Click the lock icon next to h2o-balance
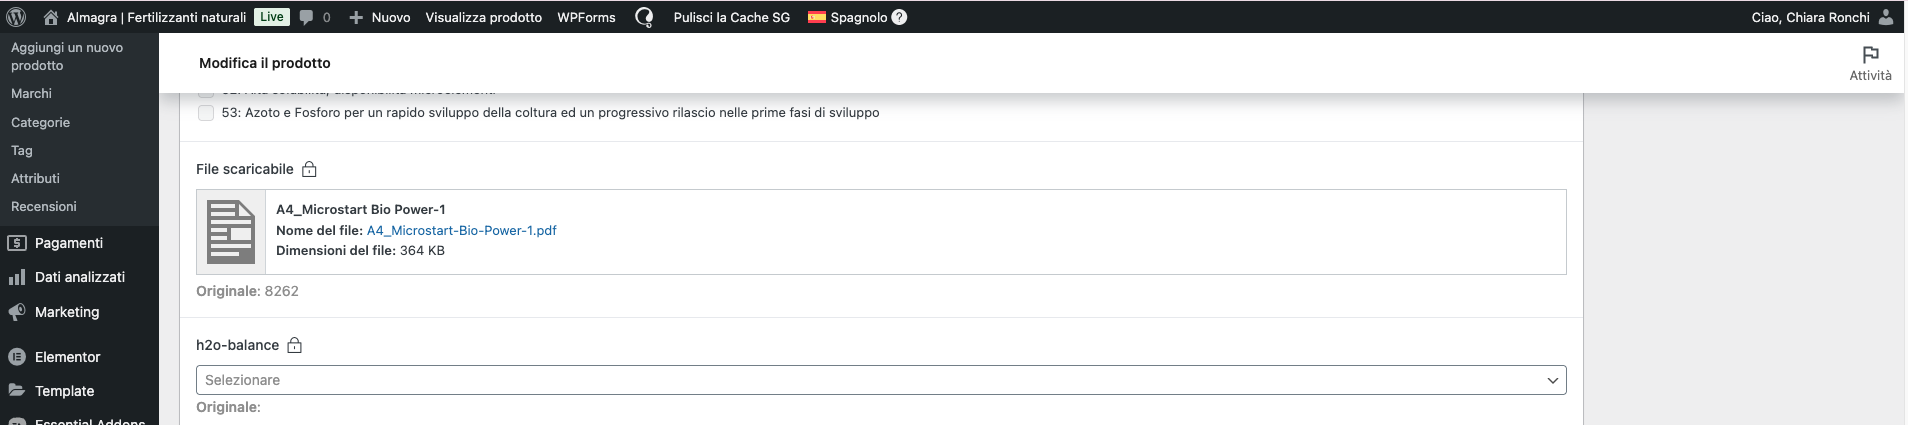Viewport: 1908px width, 425px height. (x=294, y=345)
